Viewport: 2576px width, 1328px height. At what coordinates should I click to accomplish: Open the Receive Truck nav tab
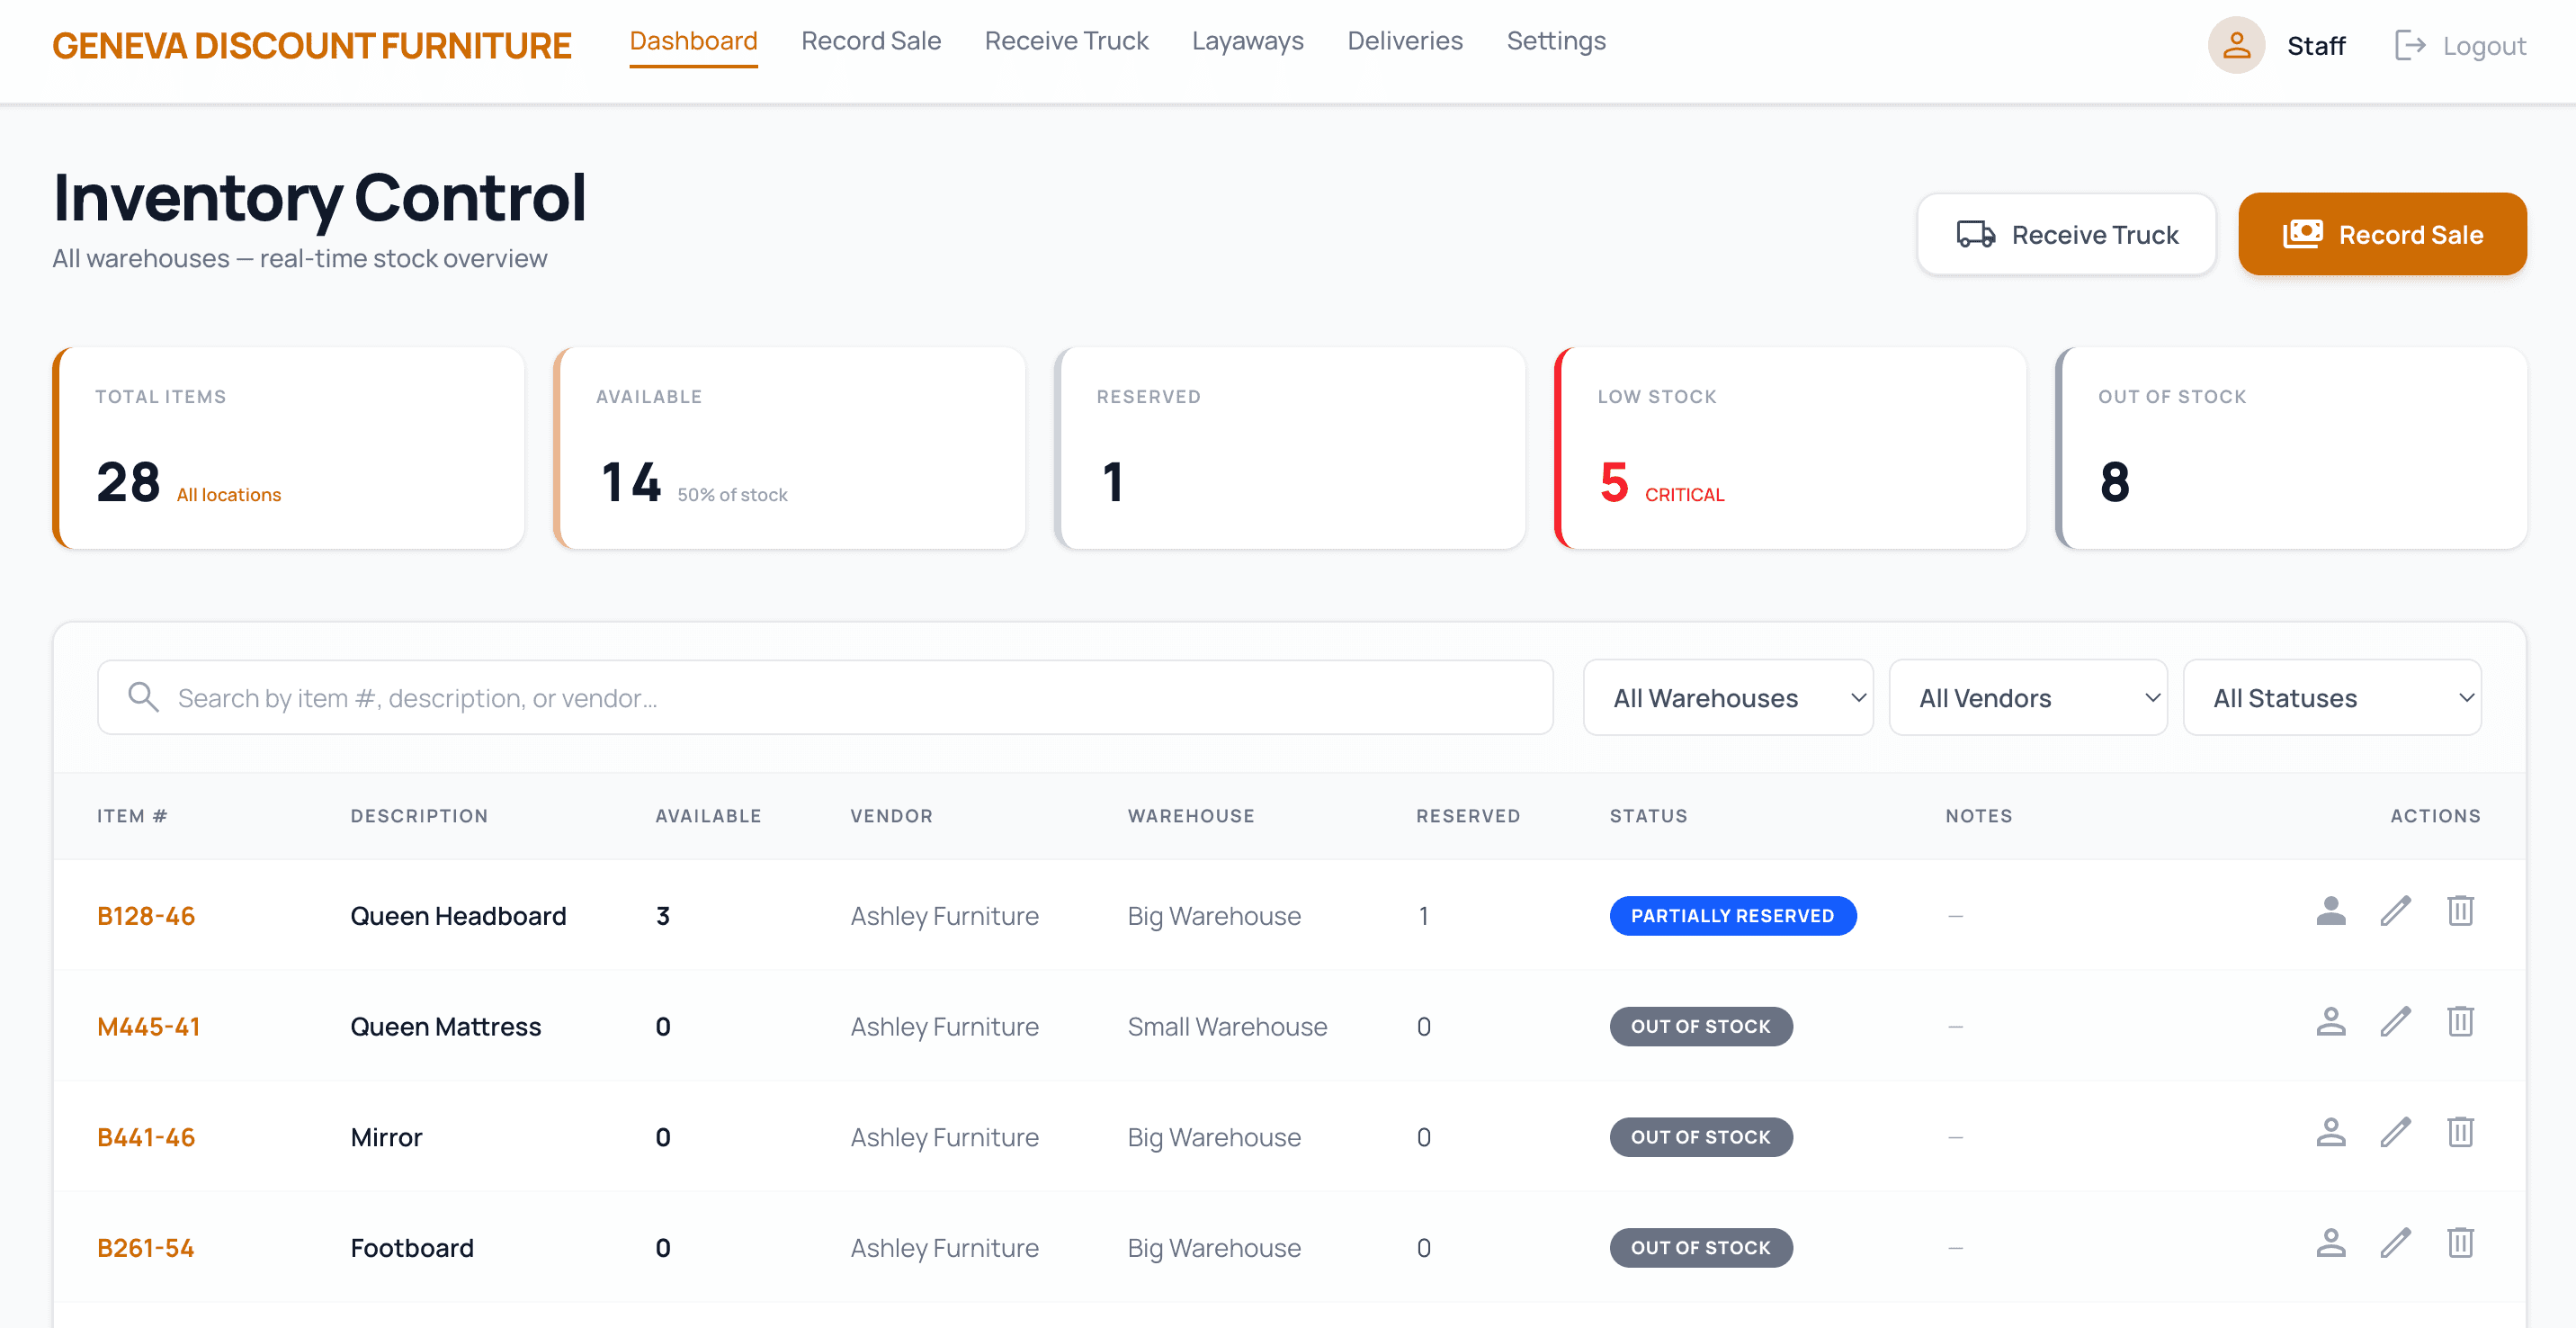coord(1066,41)
